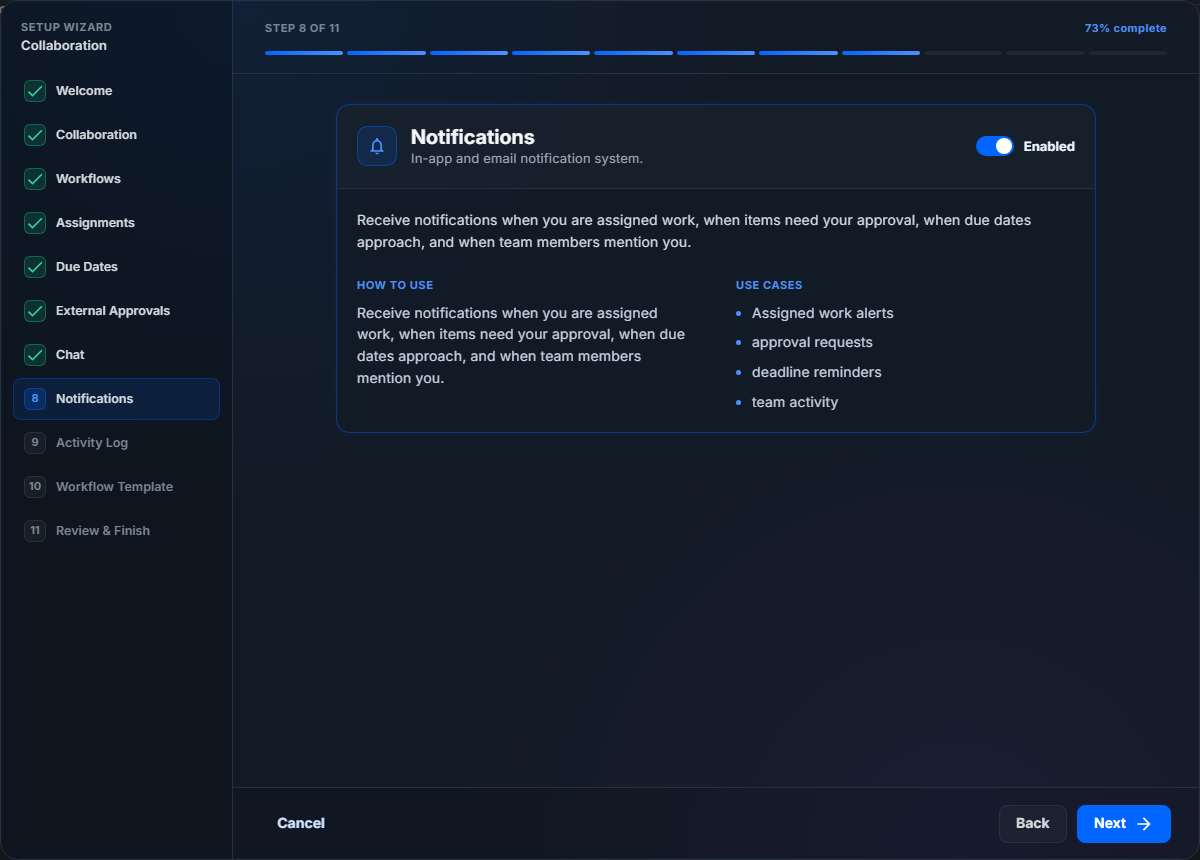Click the HOW TO USE heading

pos(395,285)
